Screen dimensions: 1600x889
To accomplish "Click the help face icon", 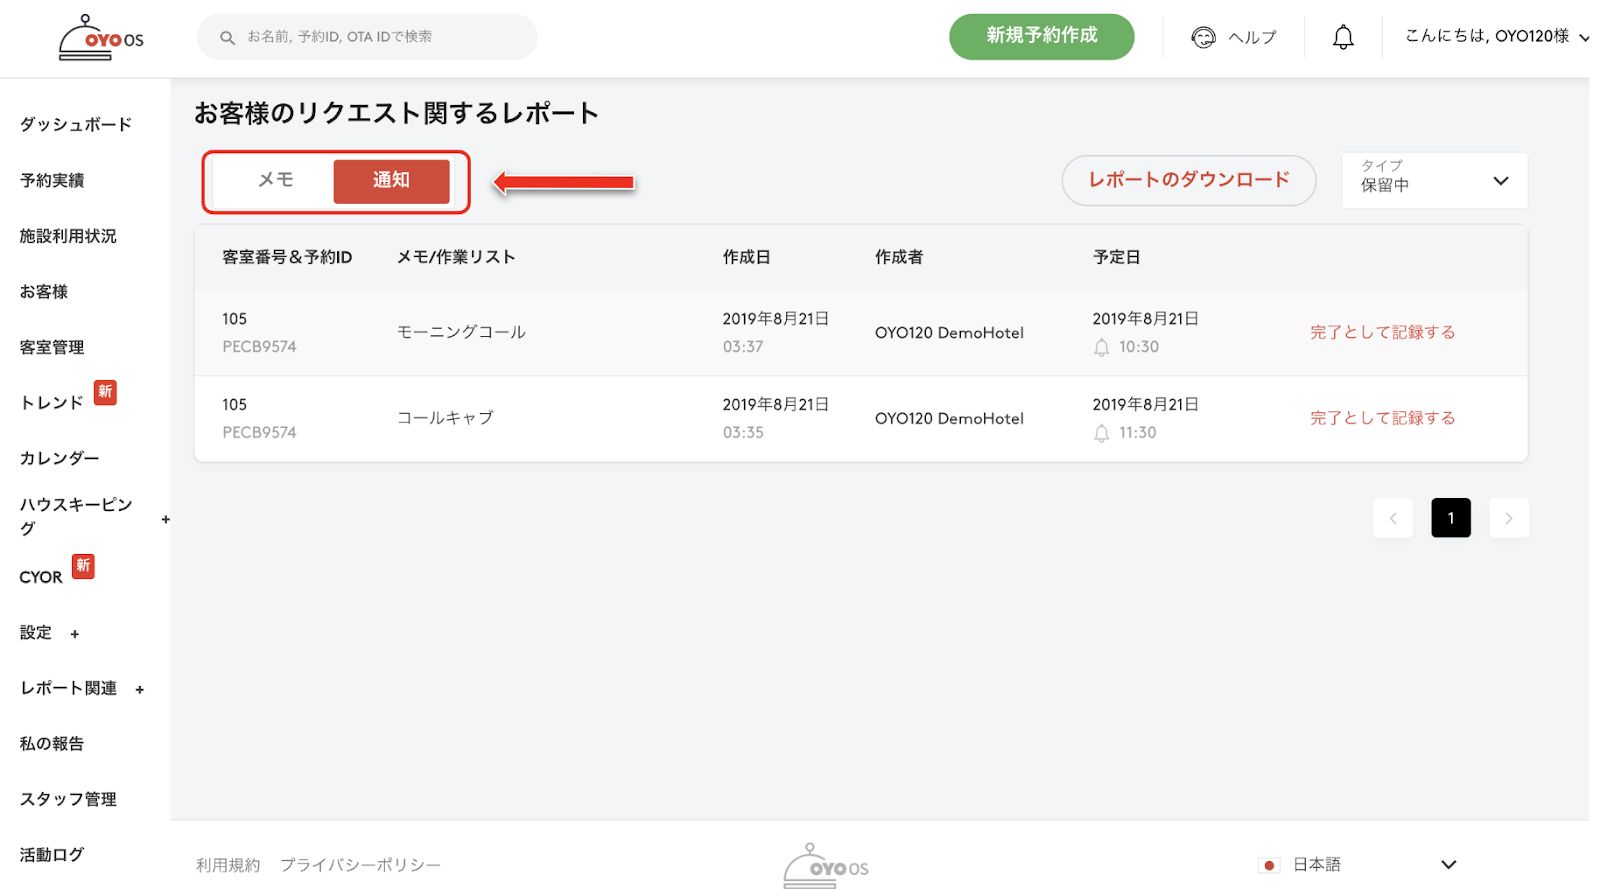I will [1203, 37].
